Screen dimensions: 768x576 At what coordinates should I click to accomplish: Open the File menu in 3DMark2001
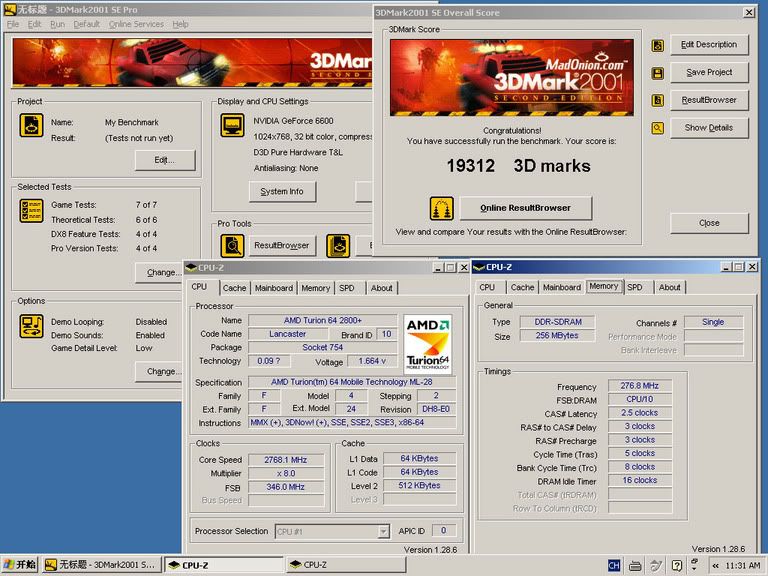[13, 24]
